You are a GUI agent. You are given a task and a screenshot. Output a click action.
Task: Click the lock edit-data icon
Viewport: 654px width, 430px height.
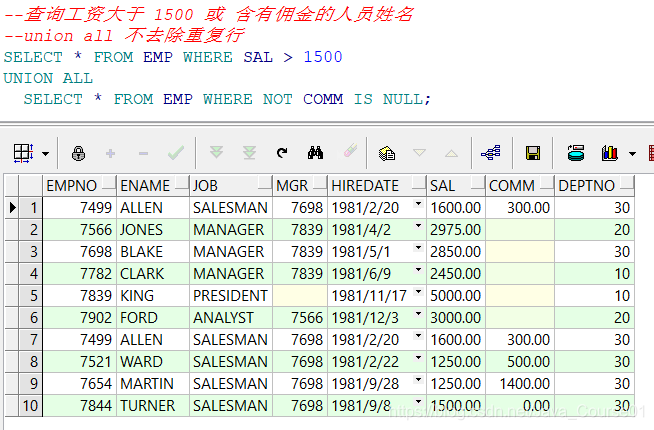(x=78, y=153)
